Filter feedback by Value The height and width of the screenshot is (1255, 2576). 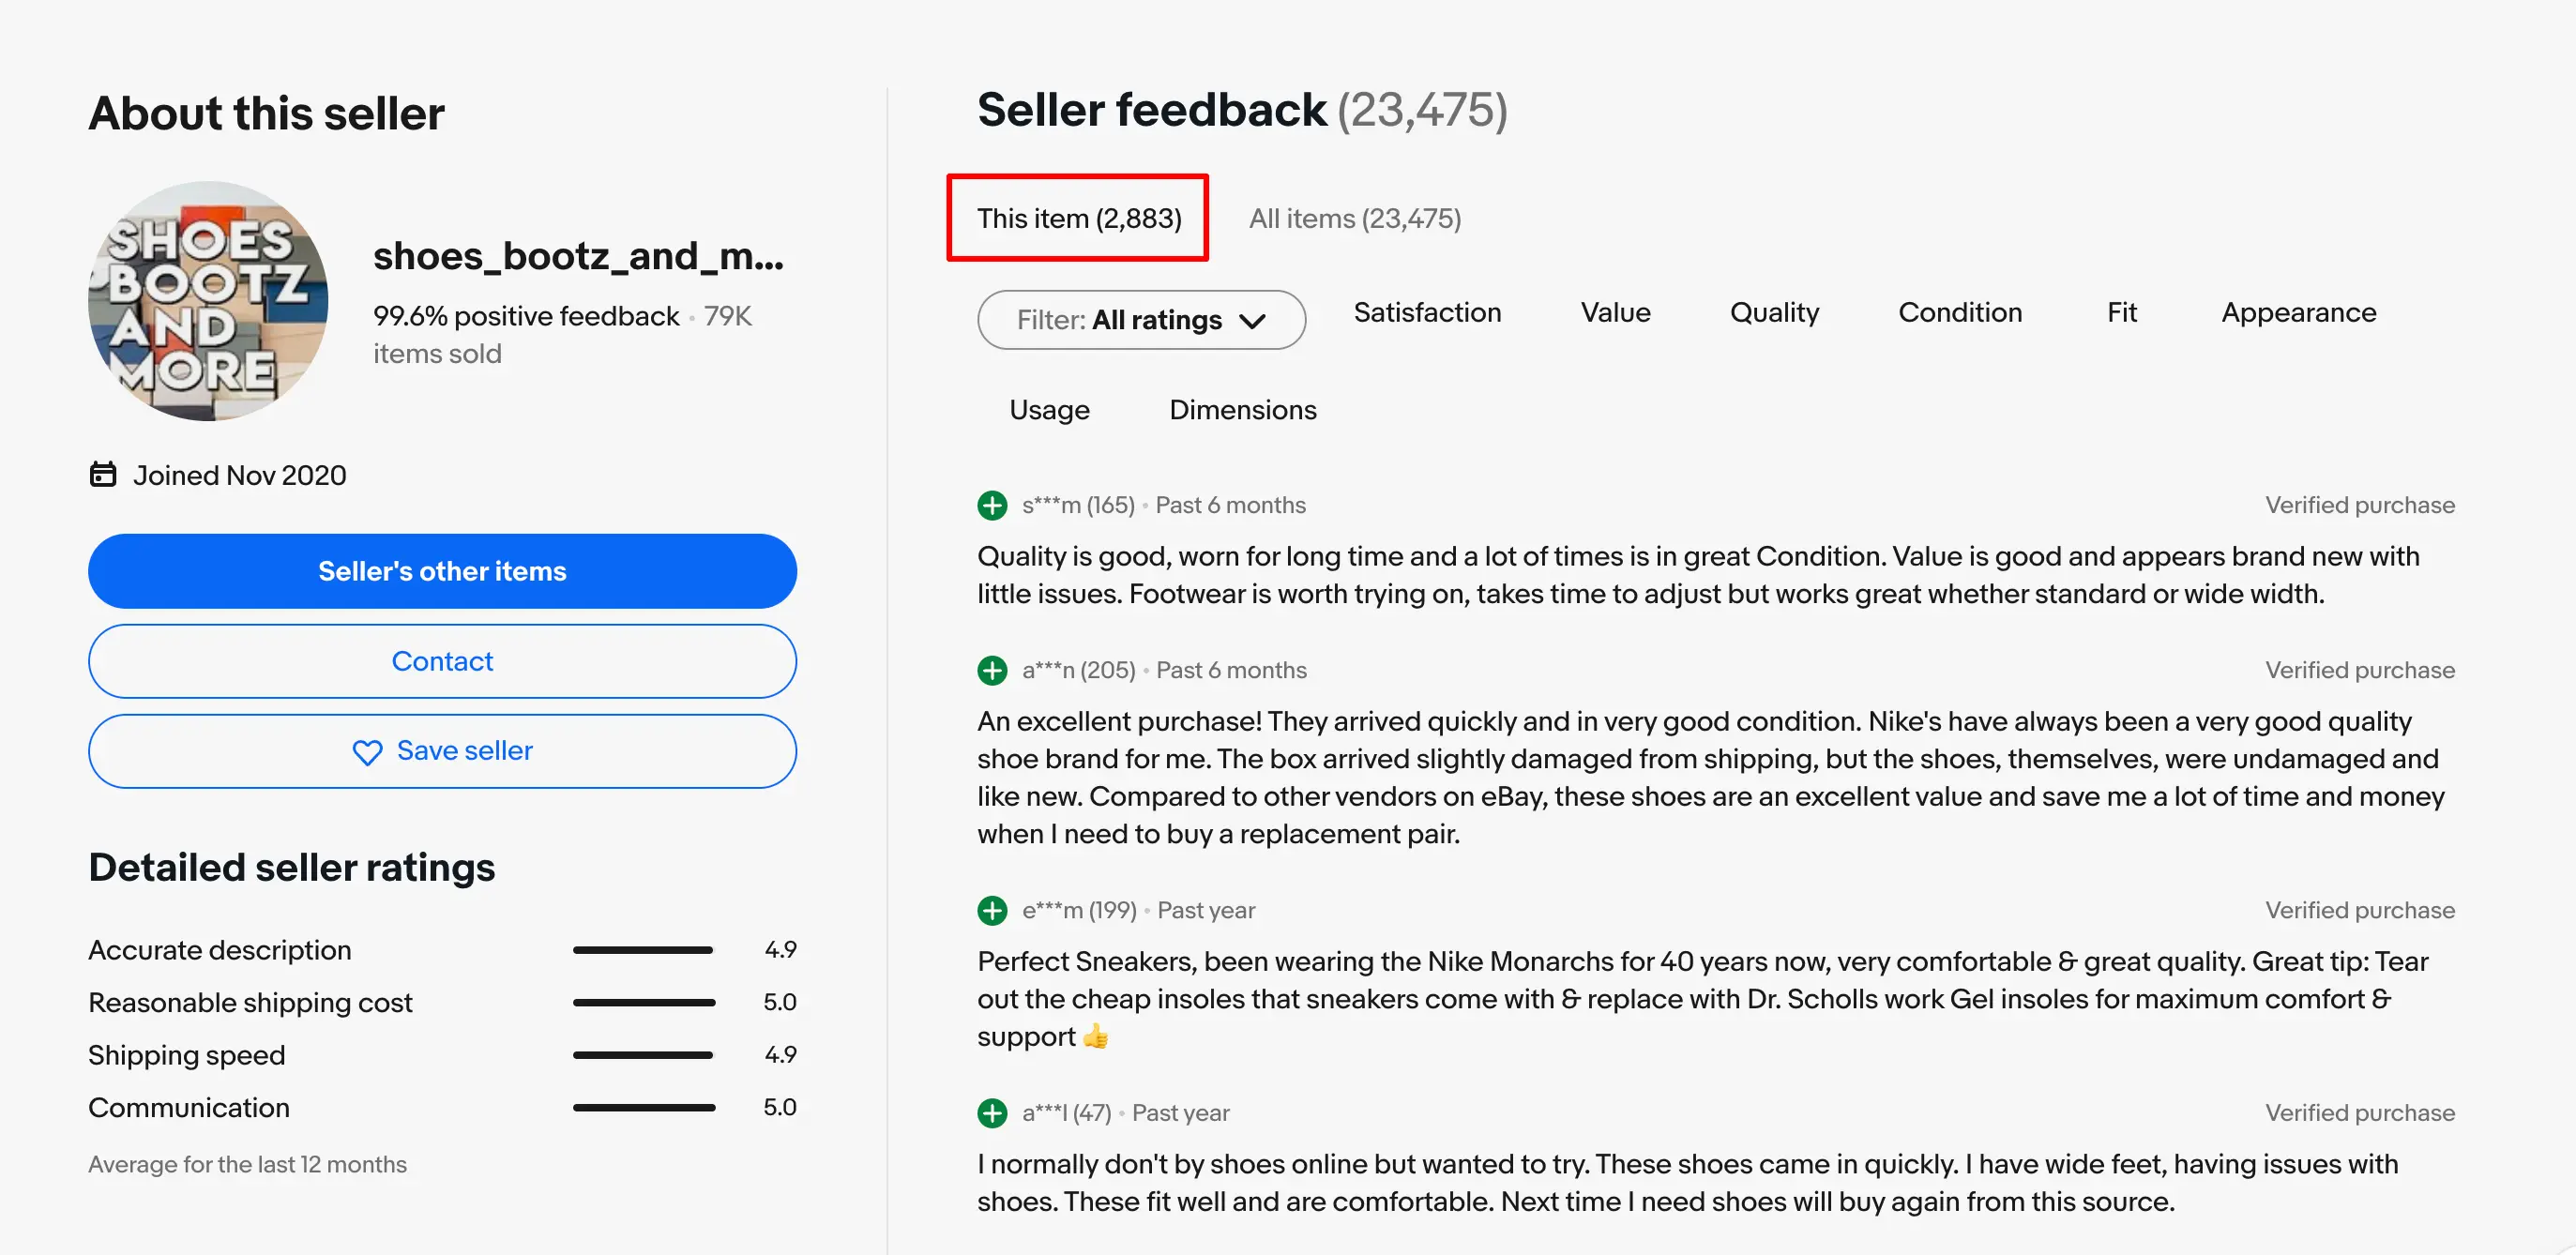pos(1615,313)
